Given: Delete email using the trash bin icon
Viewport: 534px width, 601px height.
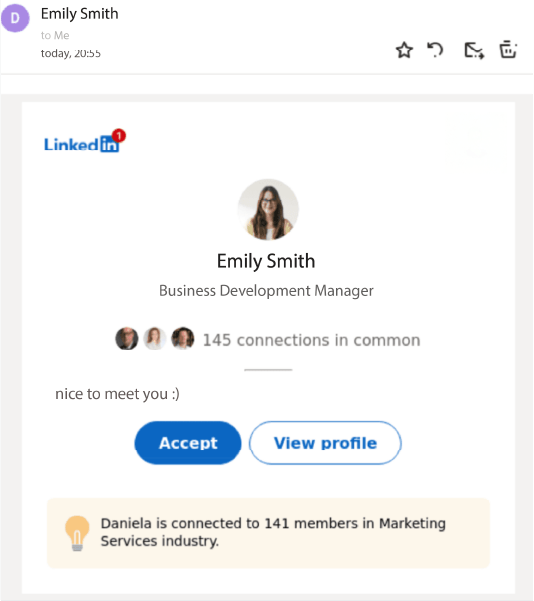Looking at the screenshot, I should [508, 49].
